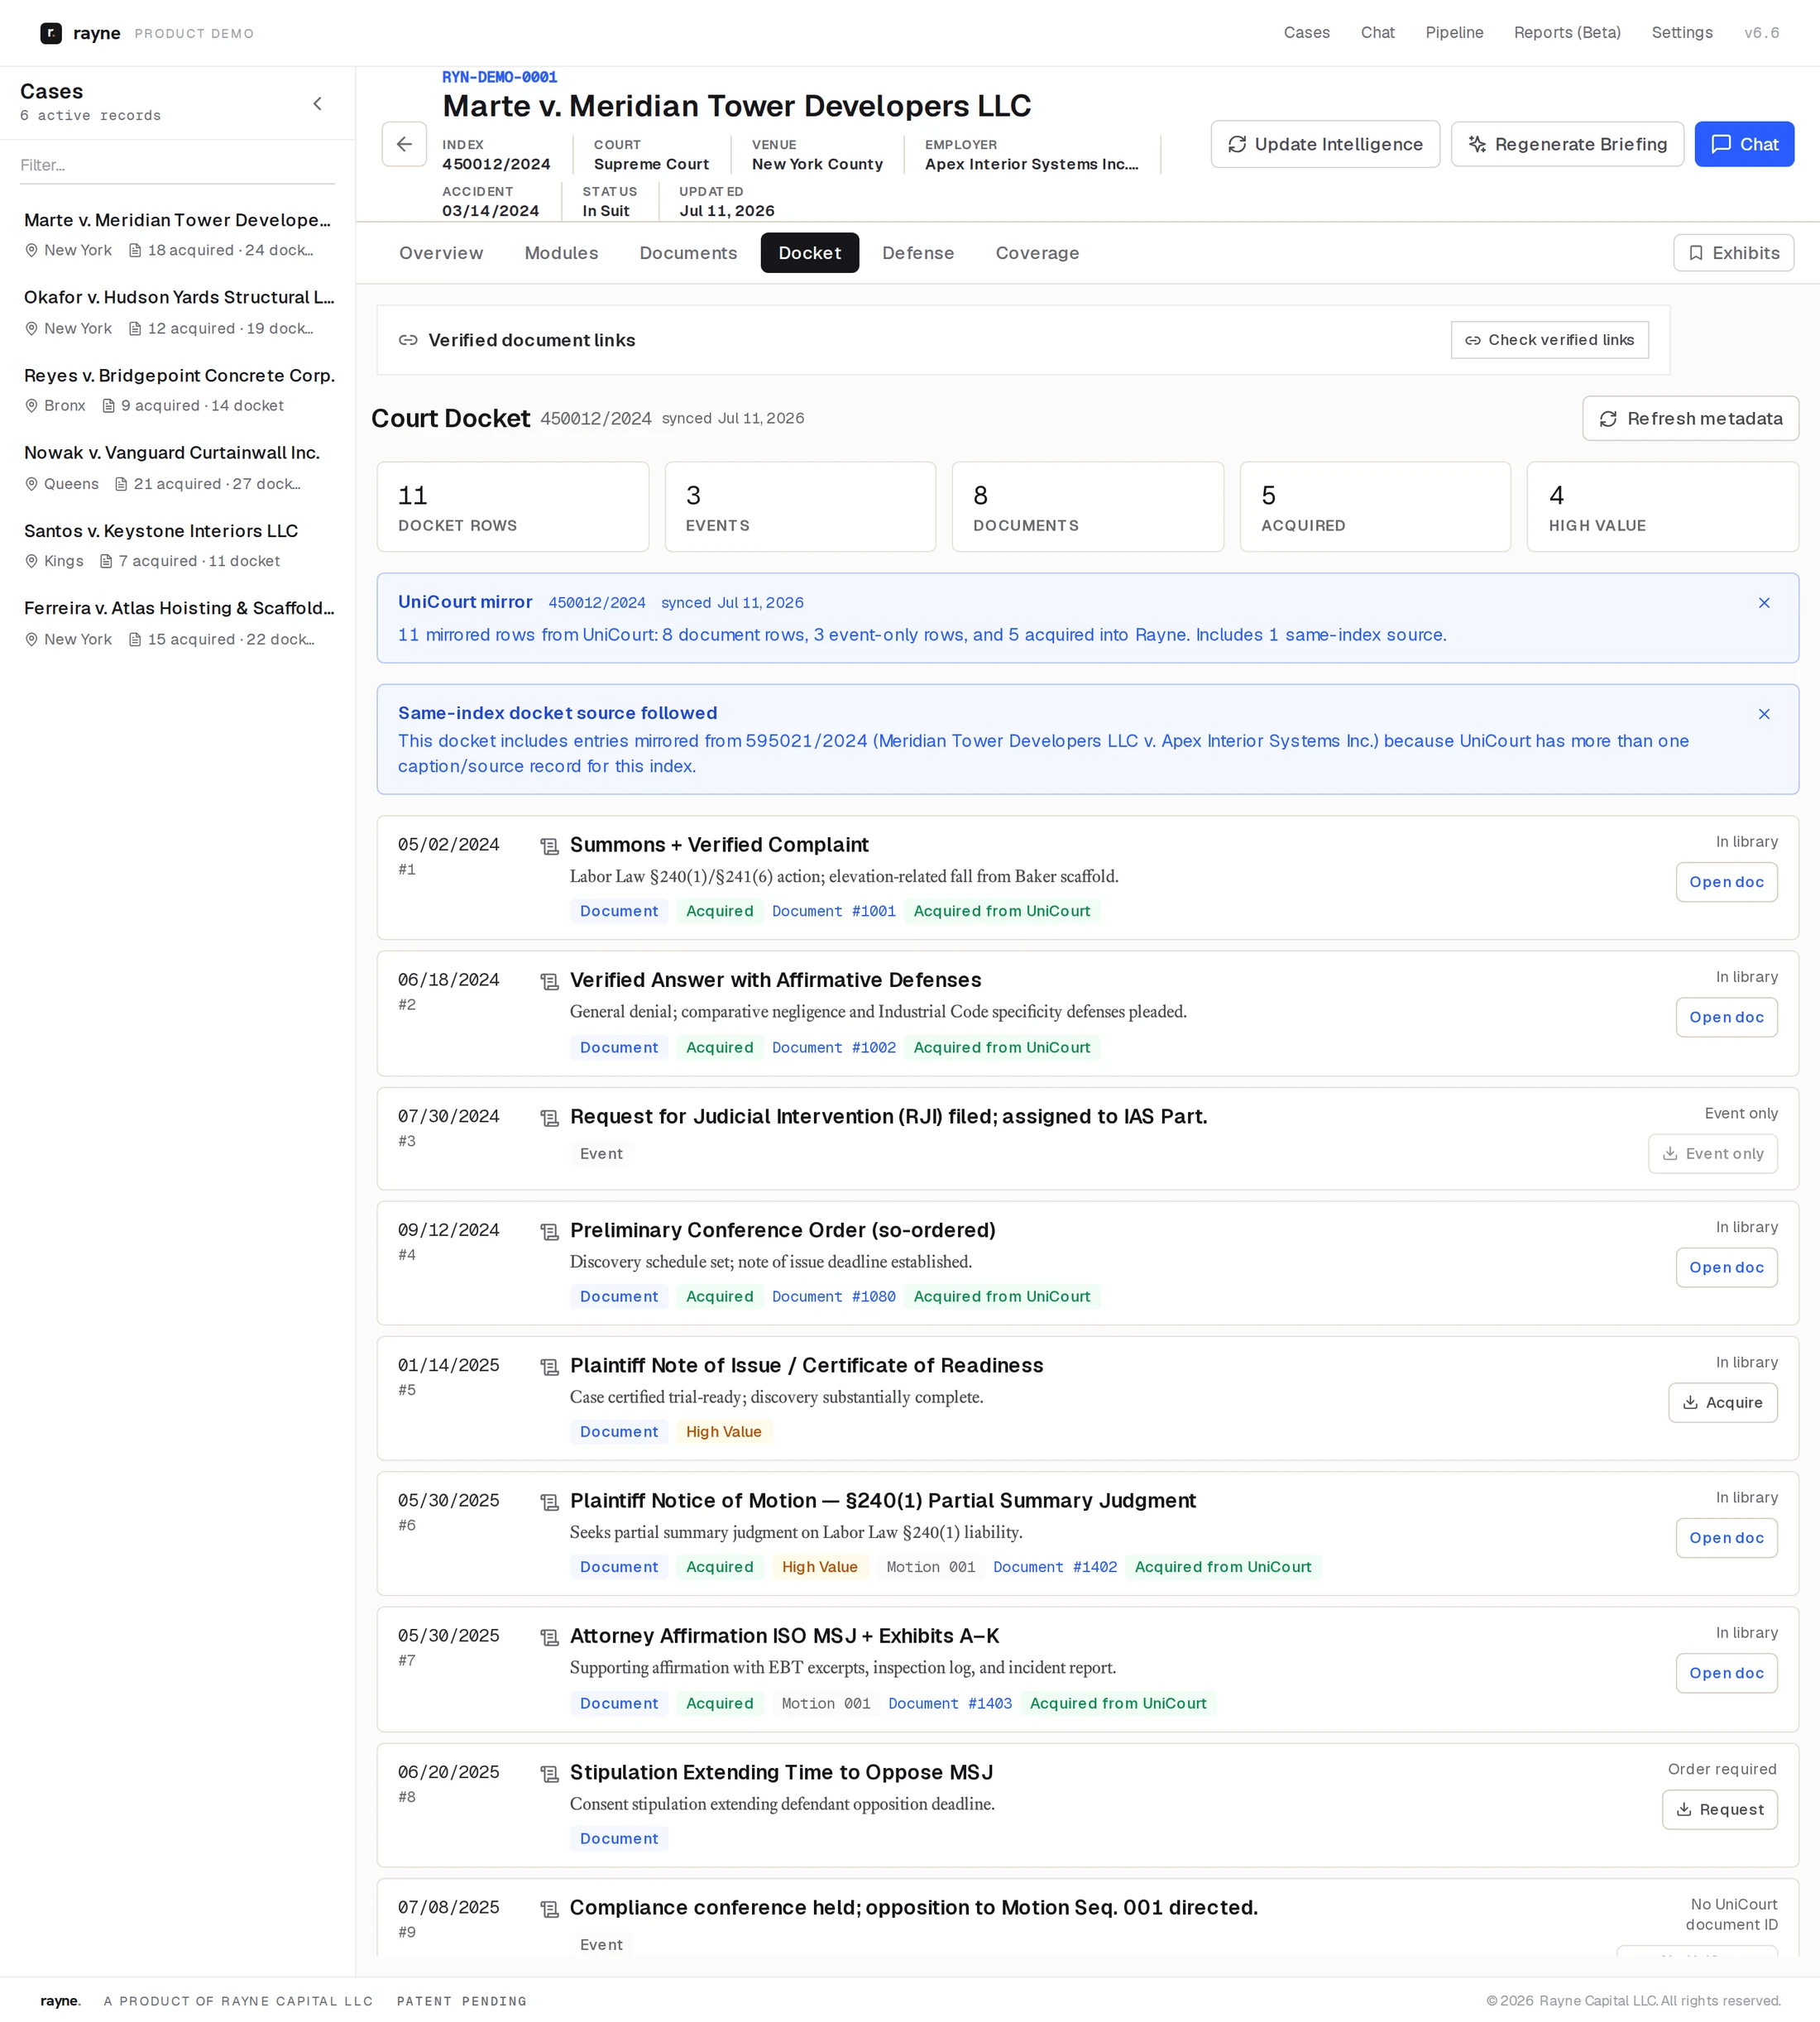Click Update Intelligence button
The image size is (1820, 2022).
pyautogui.click(x=1325, y=144)
